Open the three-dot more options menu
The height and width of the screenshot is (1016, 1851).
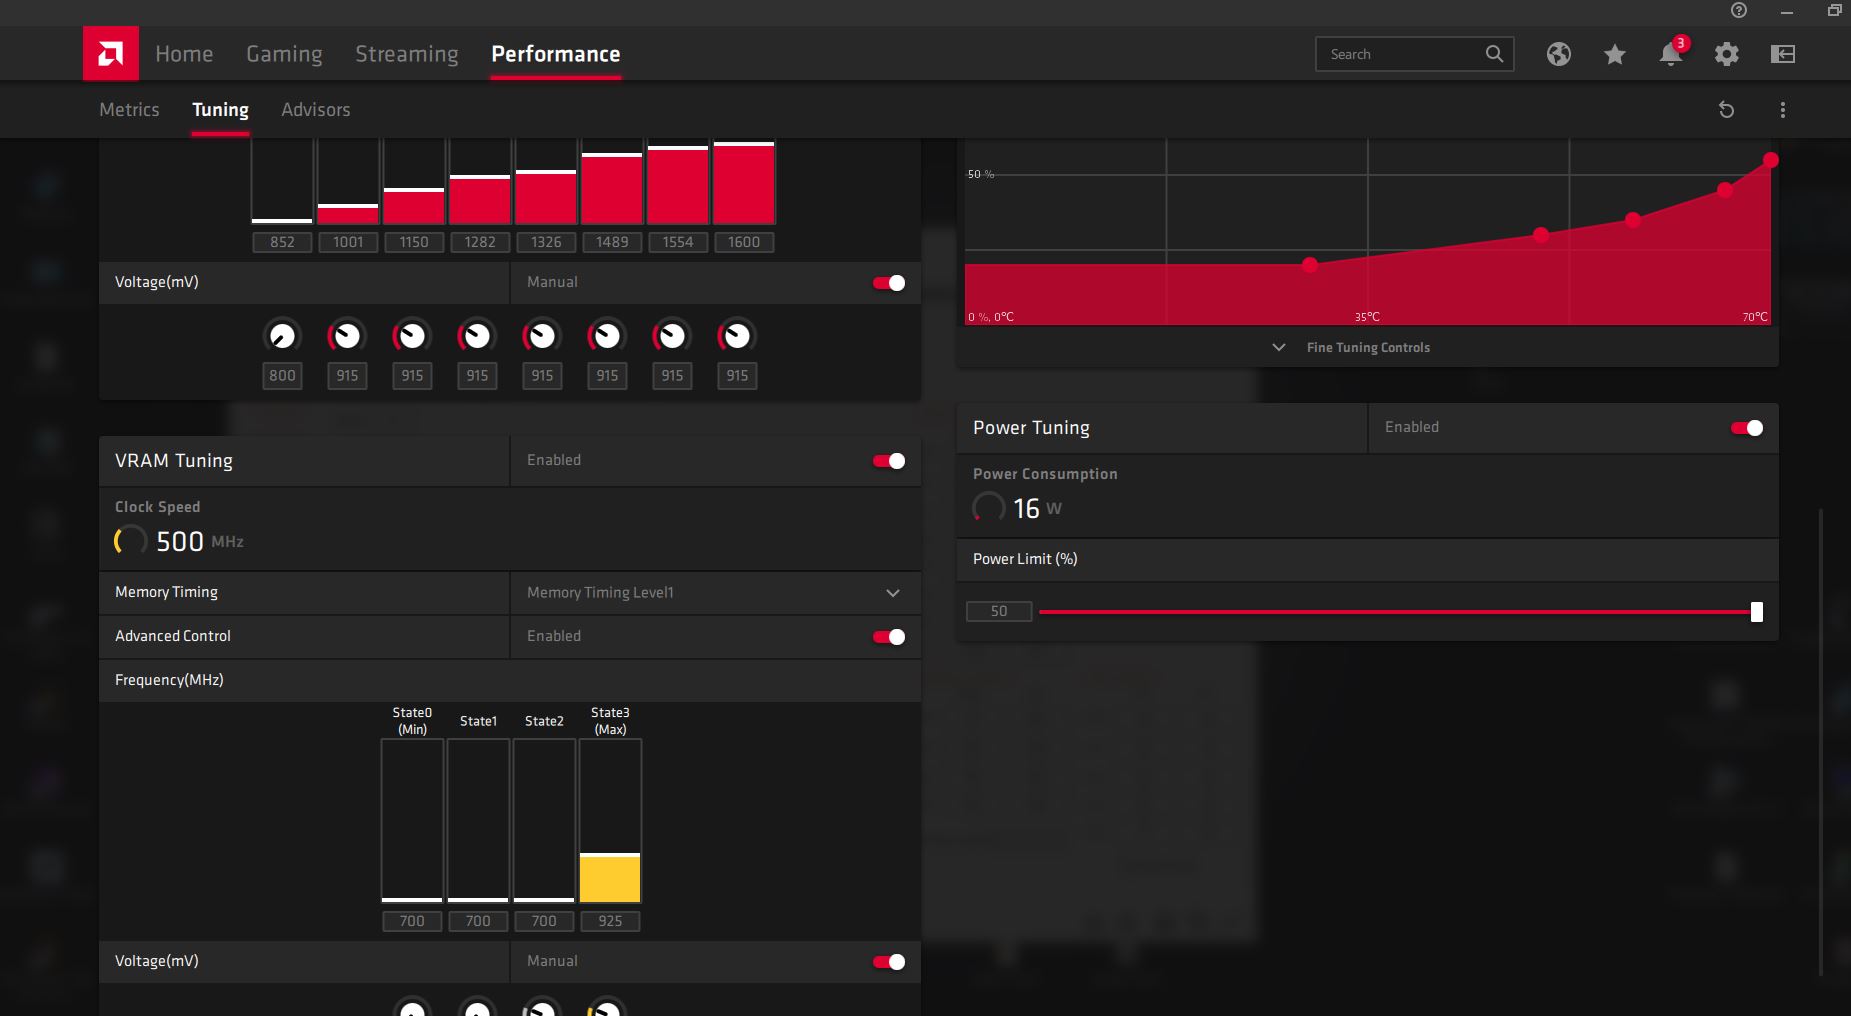click(x=1782, y=110)
